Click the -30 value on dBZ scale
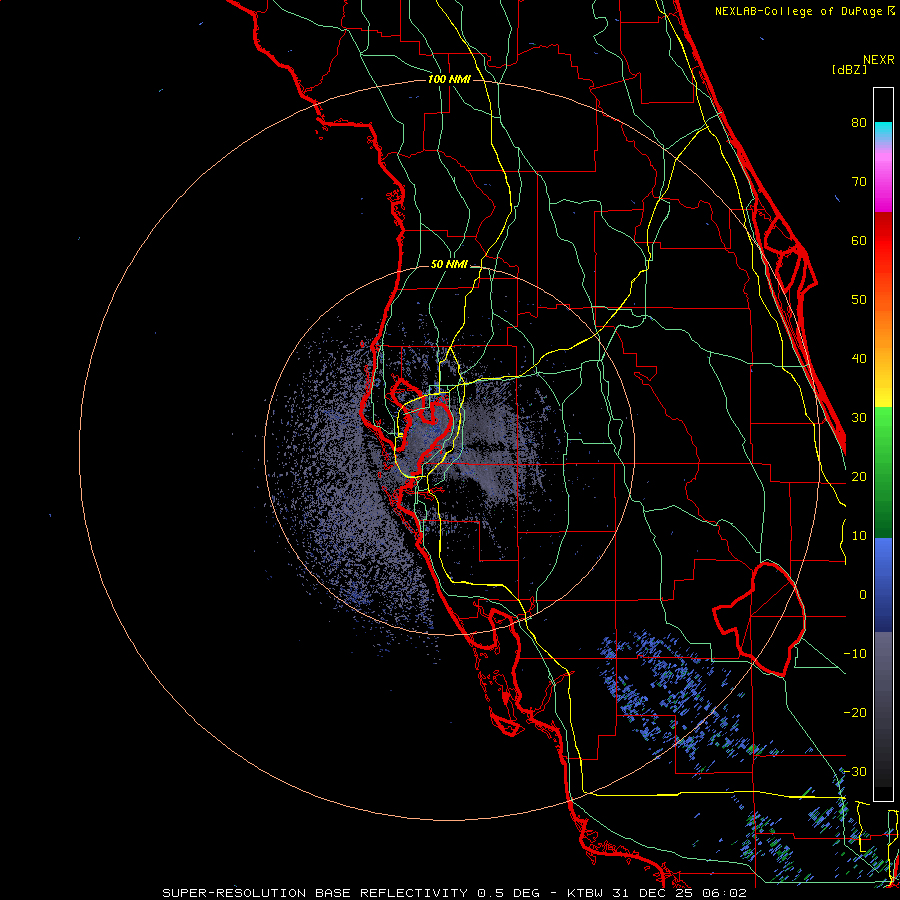 [855, 772]
